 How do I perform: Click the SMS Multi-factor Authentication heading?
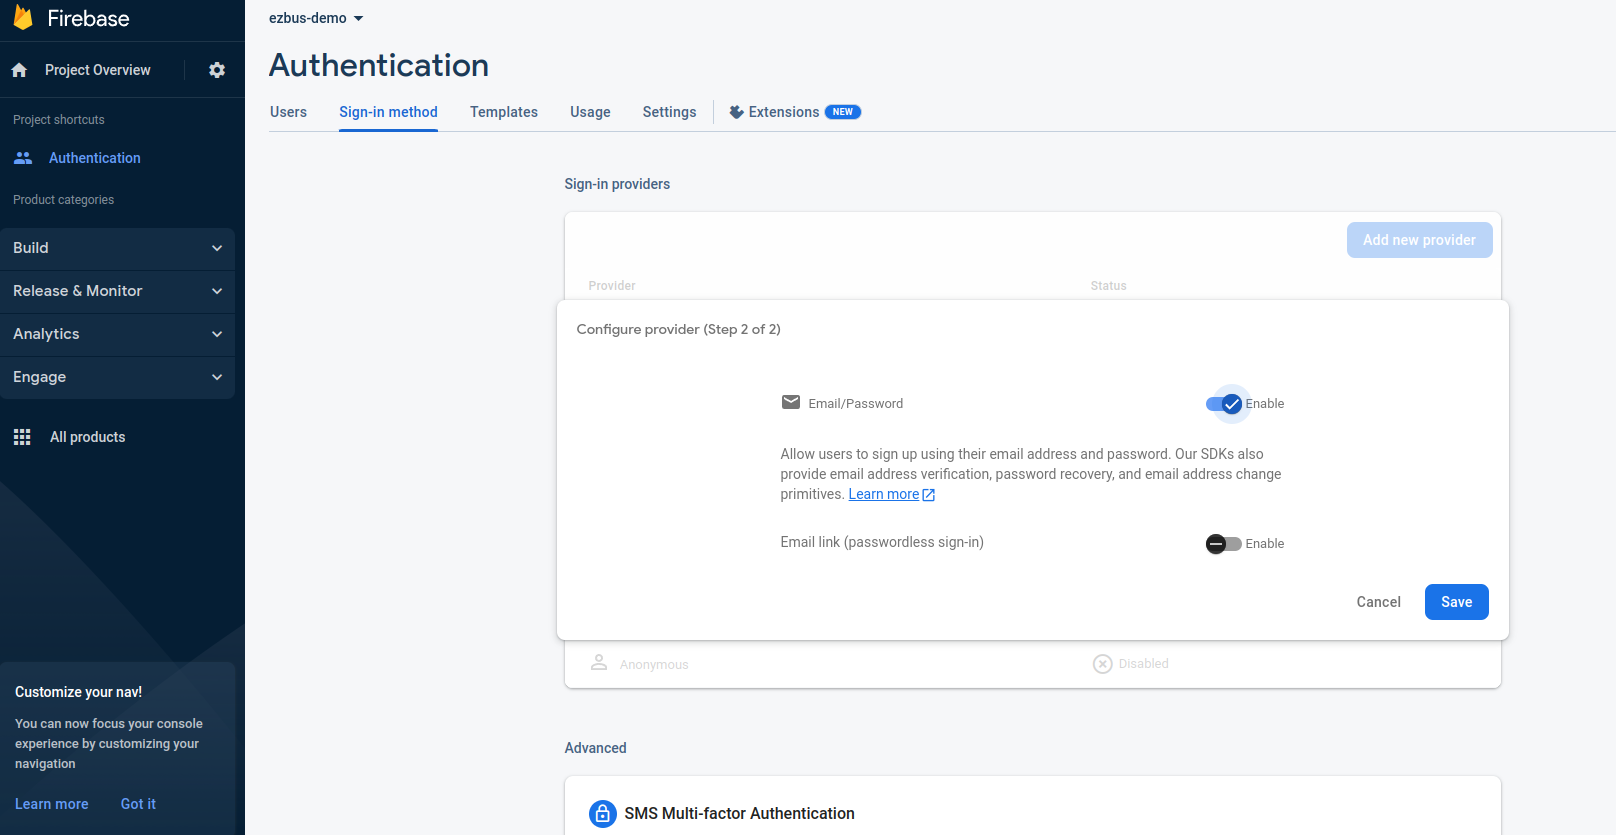(739, 814)
